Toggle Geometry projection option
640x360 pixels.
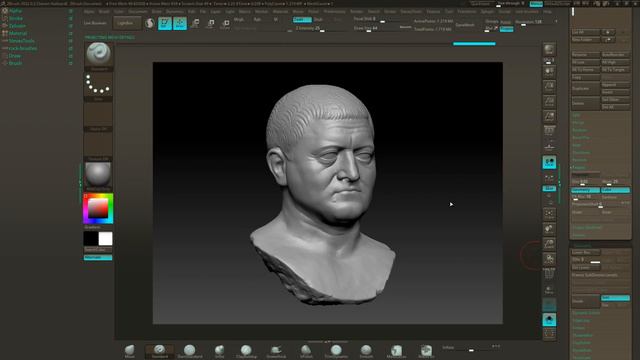[x=585, y=190]
